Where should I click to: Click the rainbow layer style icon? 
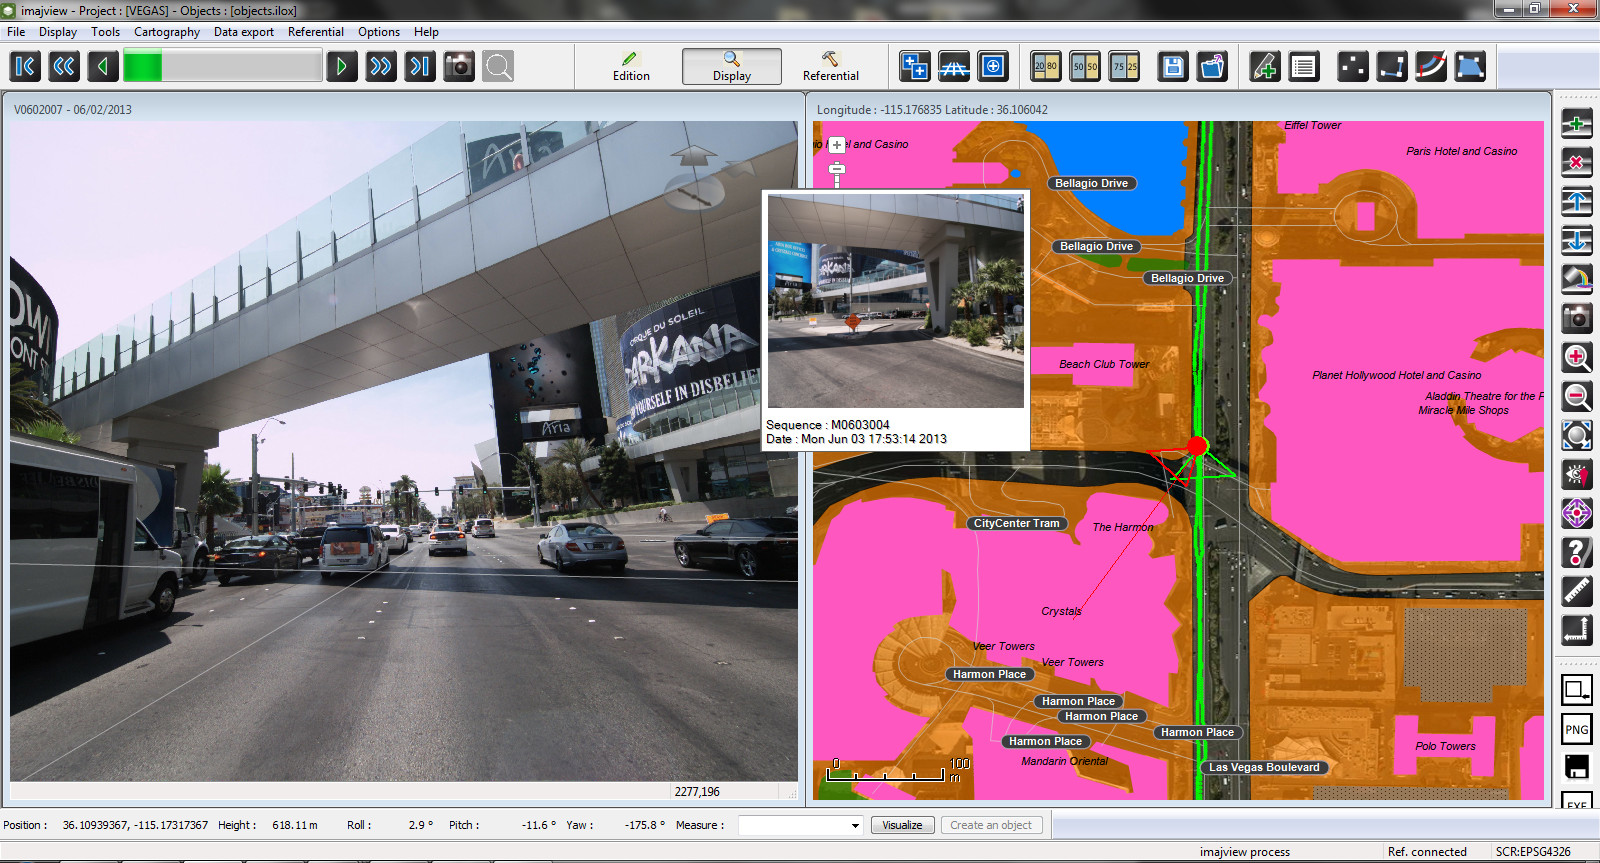pyautogui.click(x=1577, y=280)
